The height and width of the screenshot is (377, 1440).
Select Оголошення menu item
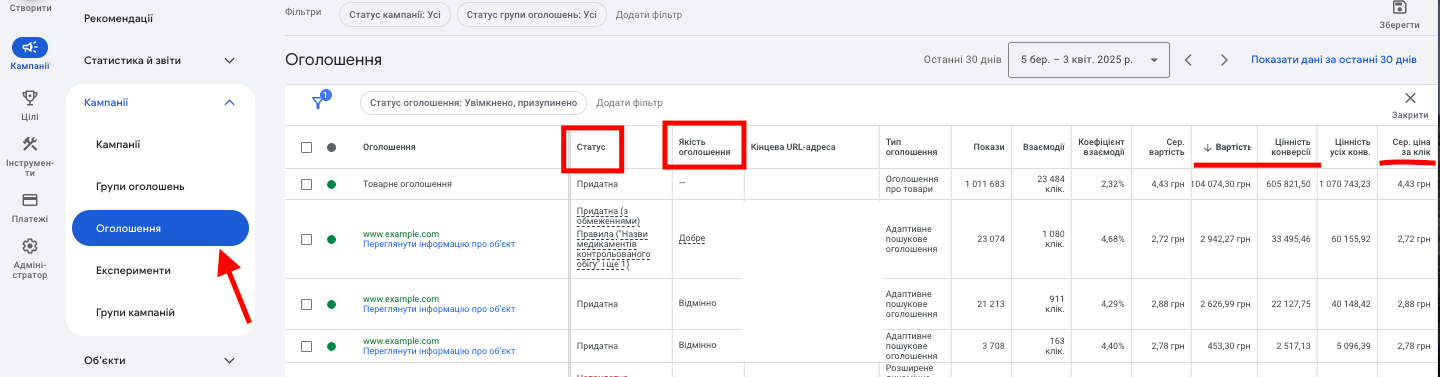coord(160,228)
